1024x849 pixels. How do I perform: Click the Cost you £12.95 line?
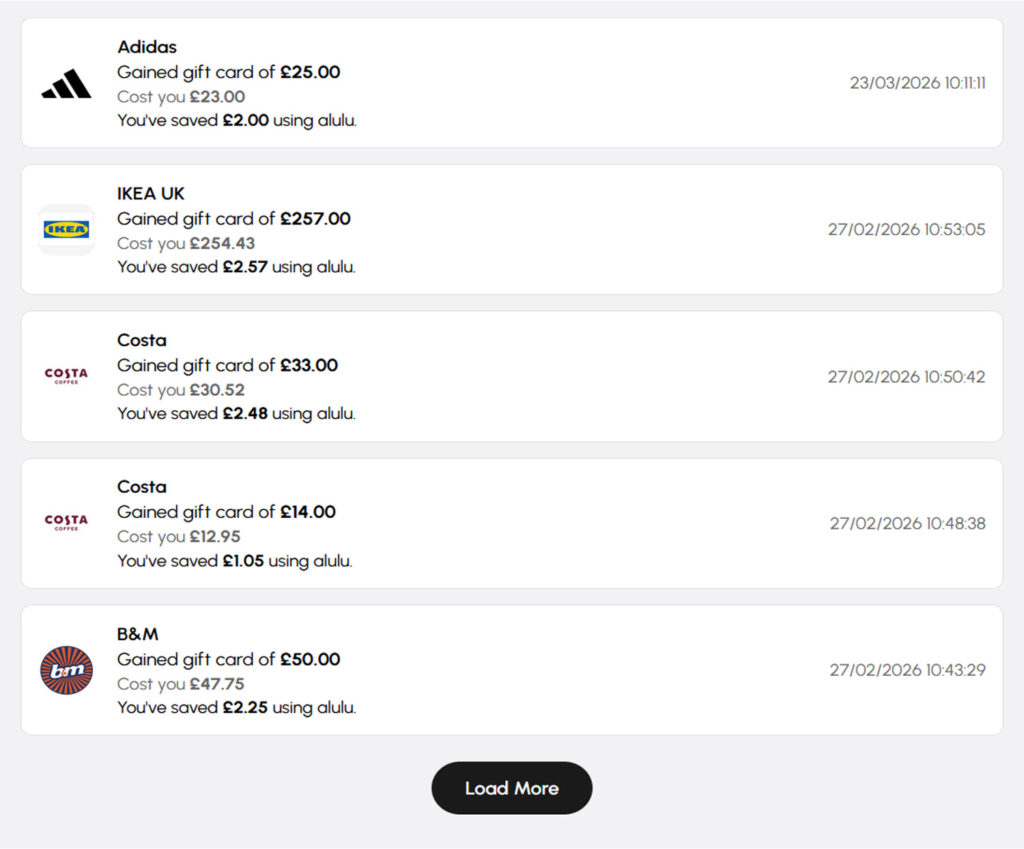click(x=179, y=537)
